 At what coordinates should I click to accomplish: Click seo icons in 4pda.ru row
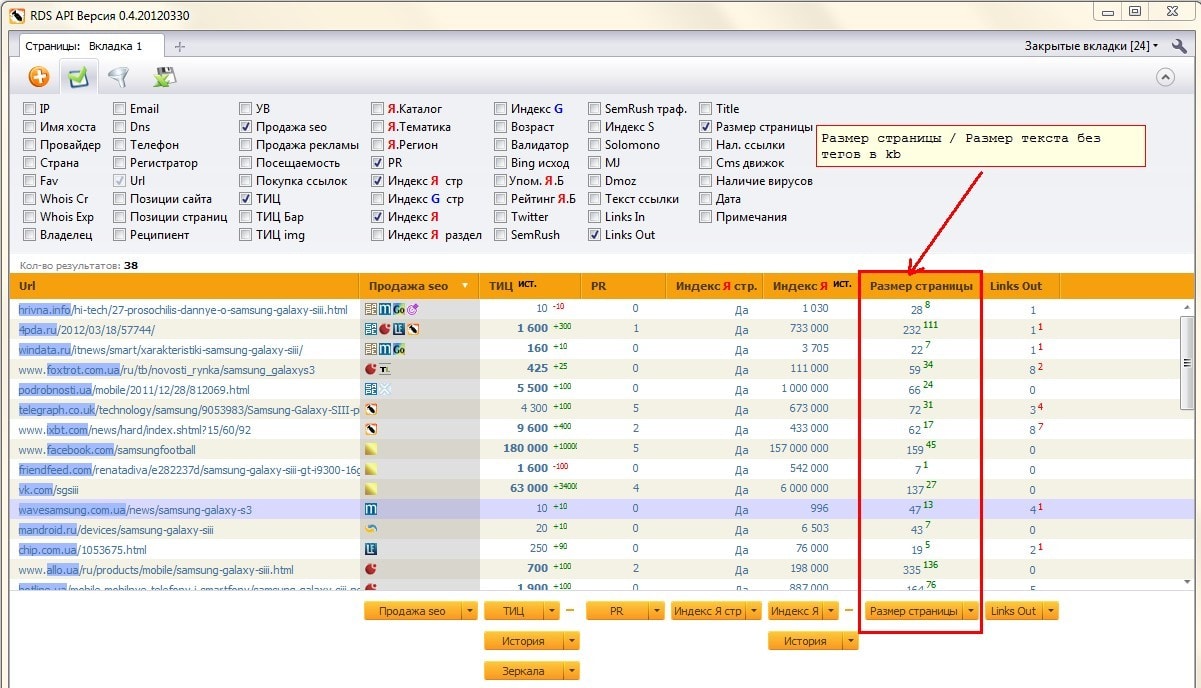392,329
